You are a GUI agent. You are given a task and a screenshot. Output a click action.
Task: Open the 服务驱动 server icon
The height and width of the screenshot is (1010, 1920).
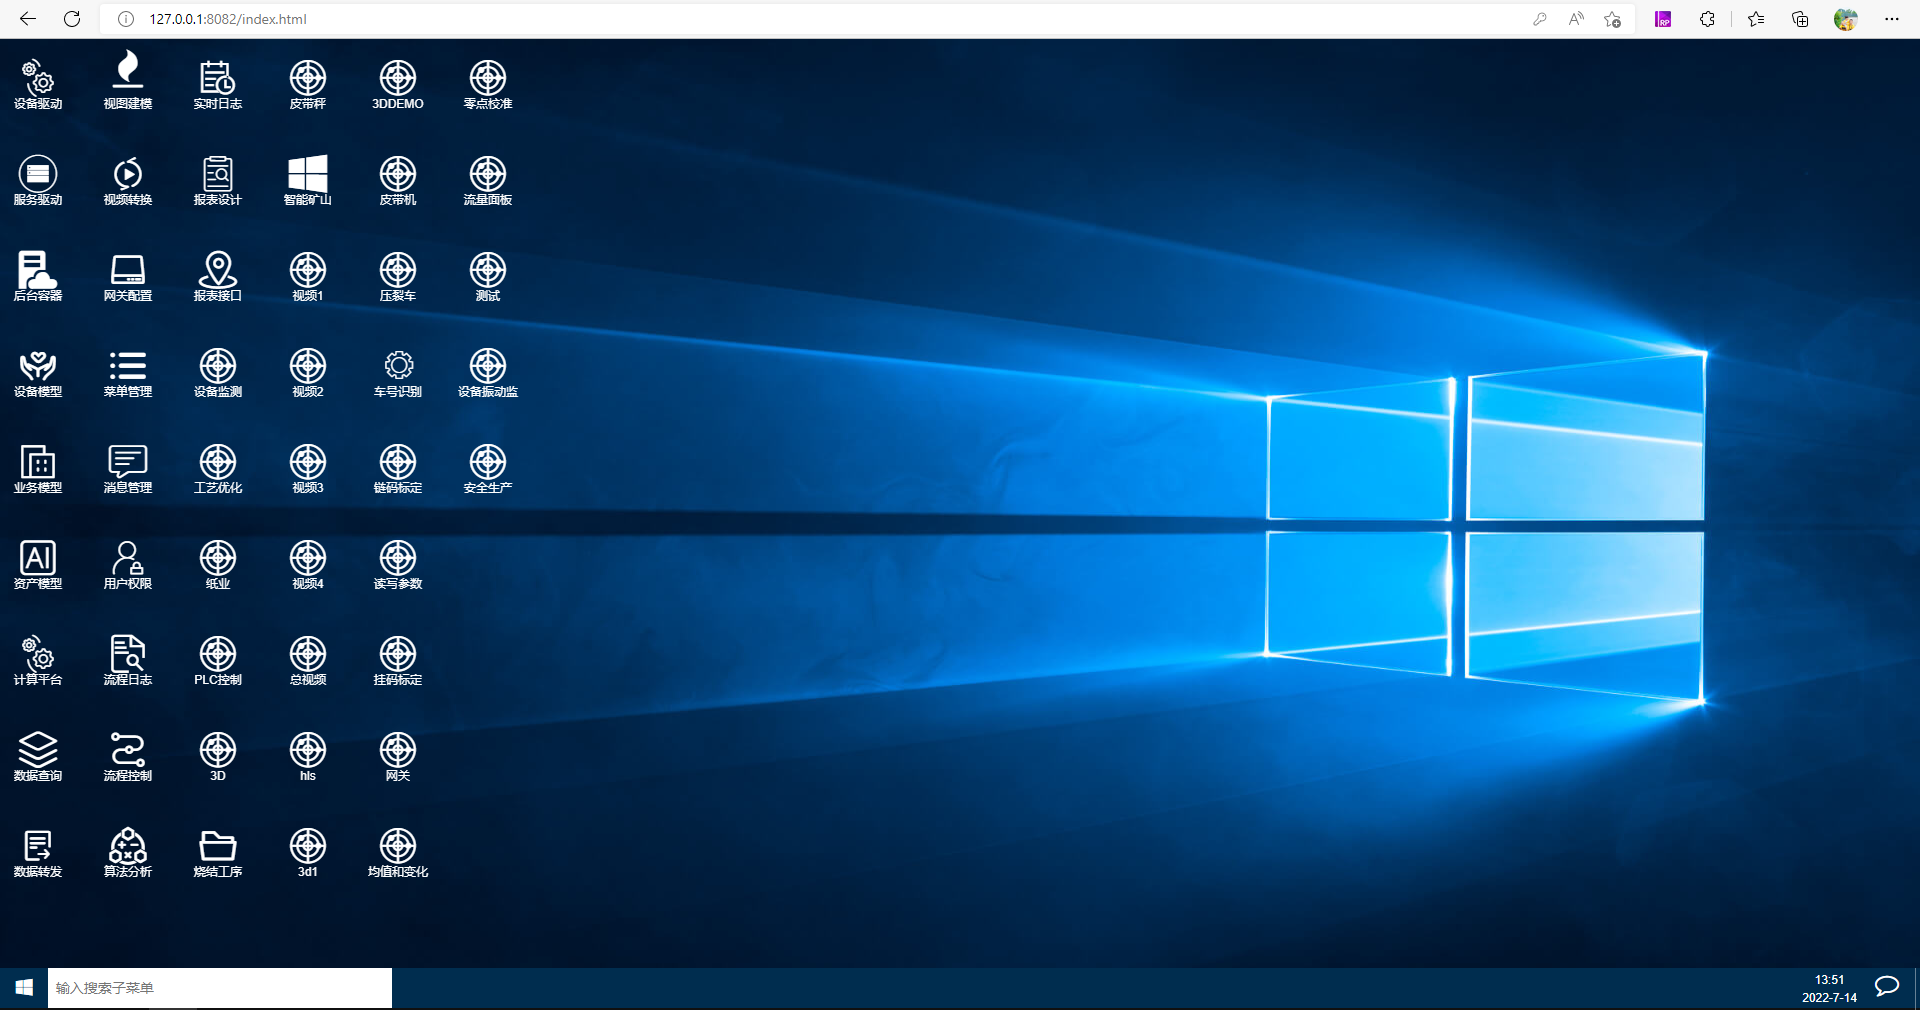[38, 180]
